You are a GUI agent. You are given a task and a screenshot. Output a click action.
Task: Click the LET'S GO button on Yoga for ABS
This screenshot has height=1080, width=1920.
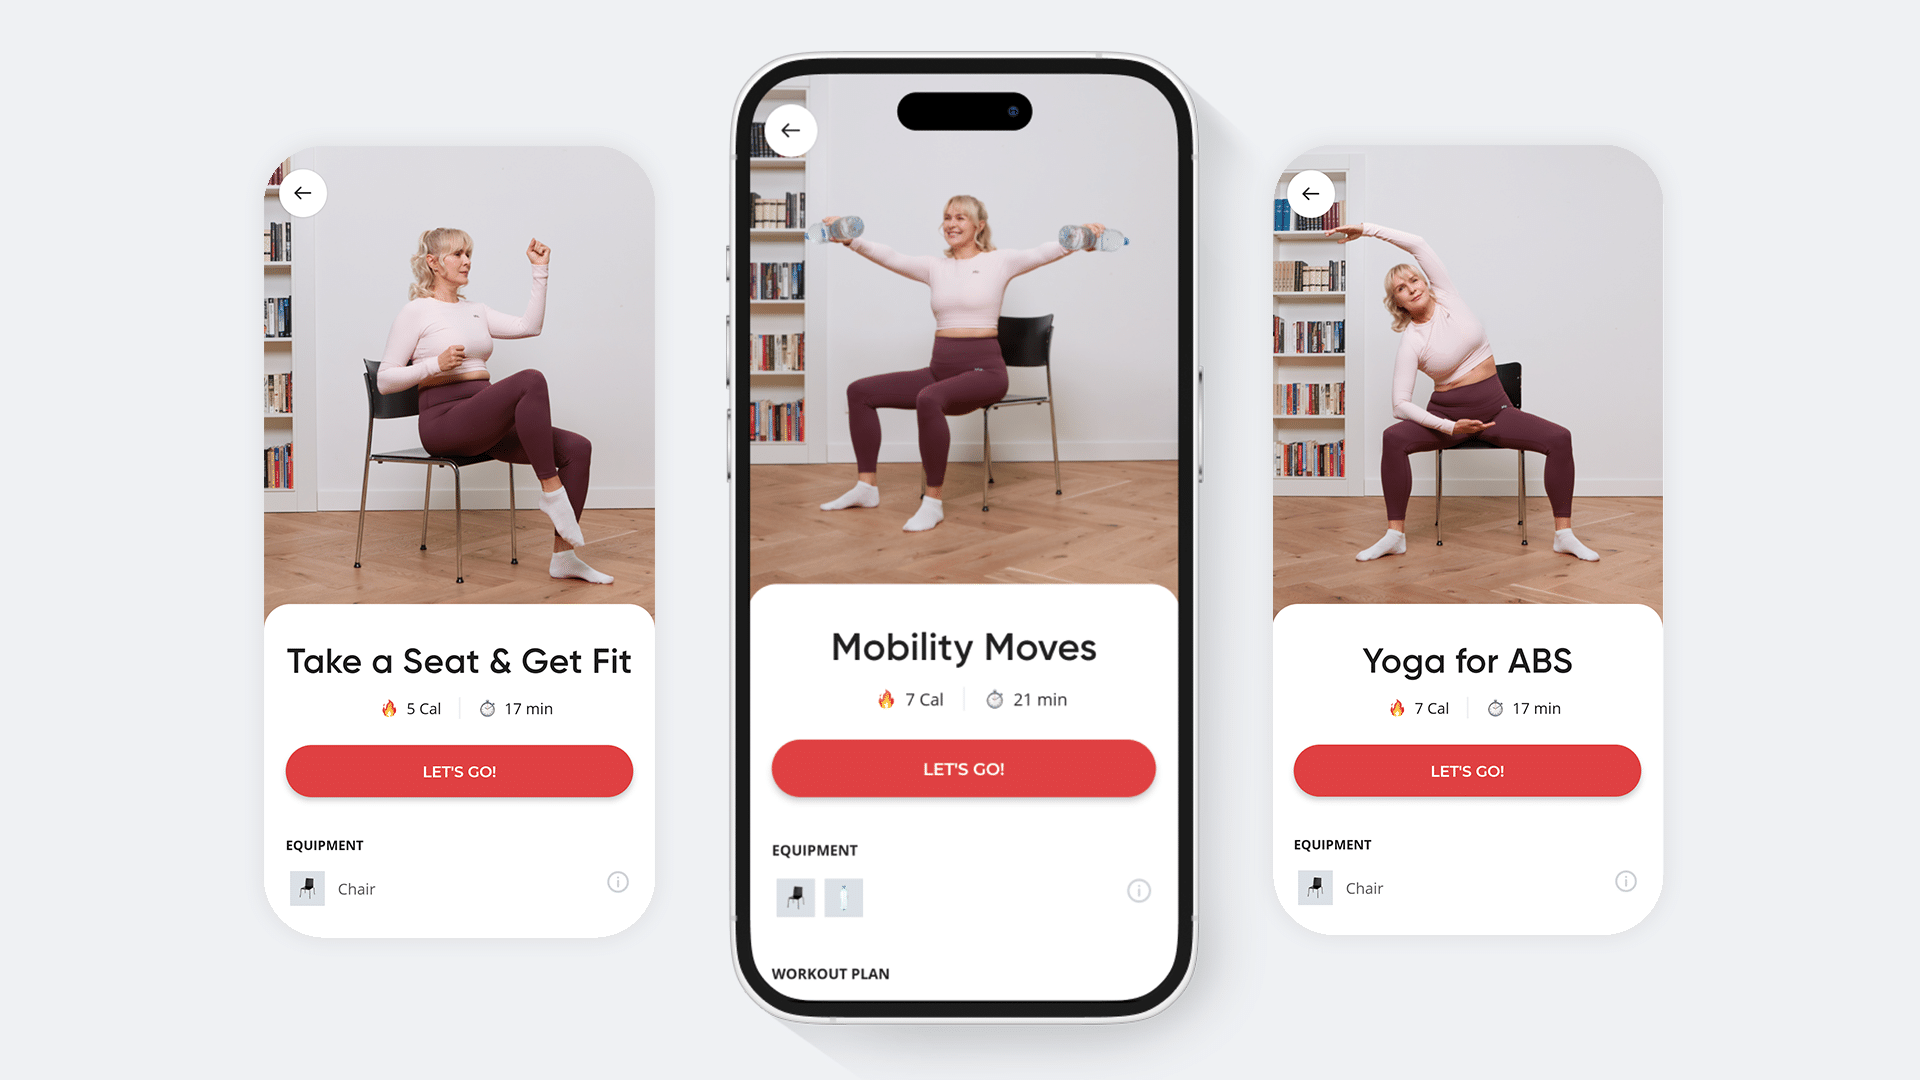[x=1466, y=770]
